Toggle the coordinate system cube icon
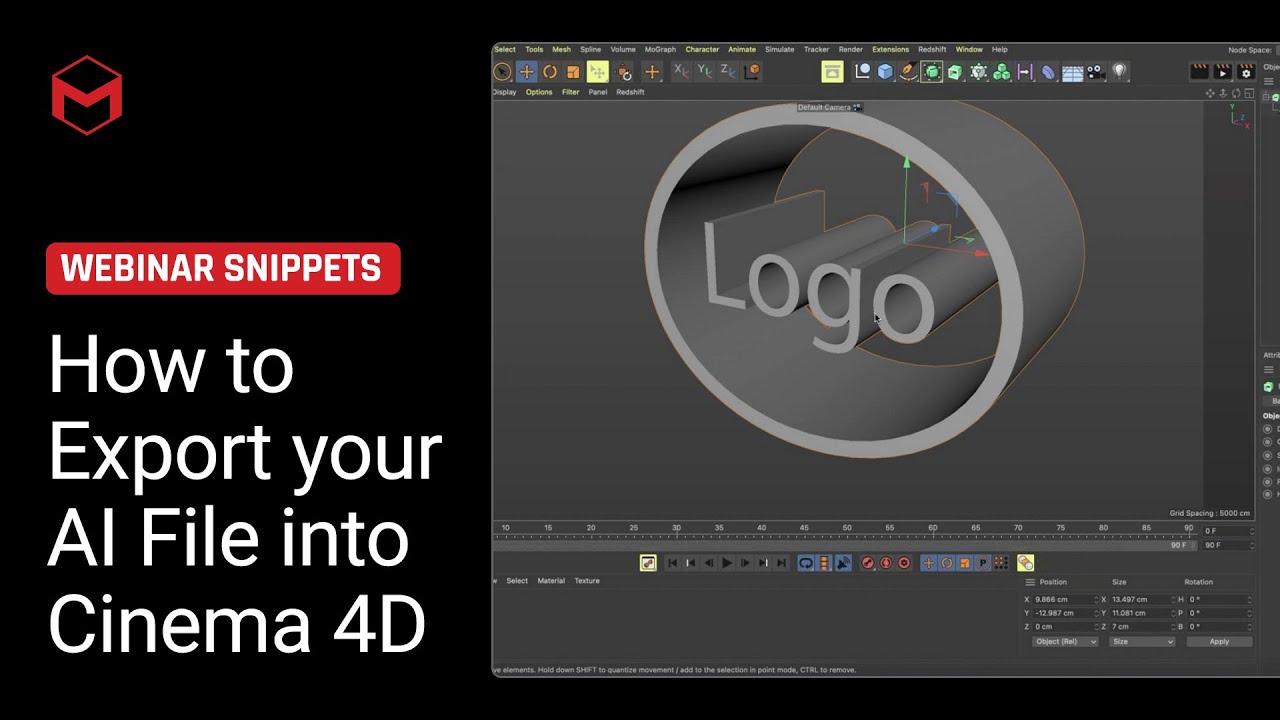1280x720 pixels. tap(752, 71)
